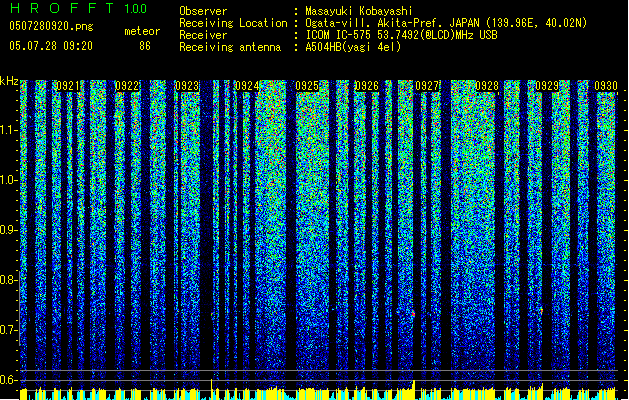Viewport: 629px width, 400px height.
Task: Click the 0923 time marker
Action: pos(187,86)
